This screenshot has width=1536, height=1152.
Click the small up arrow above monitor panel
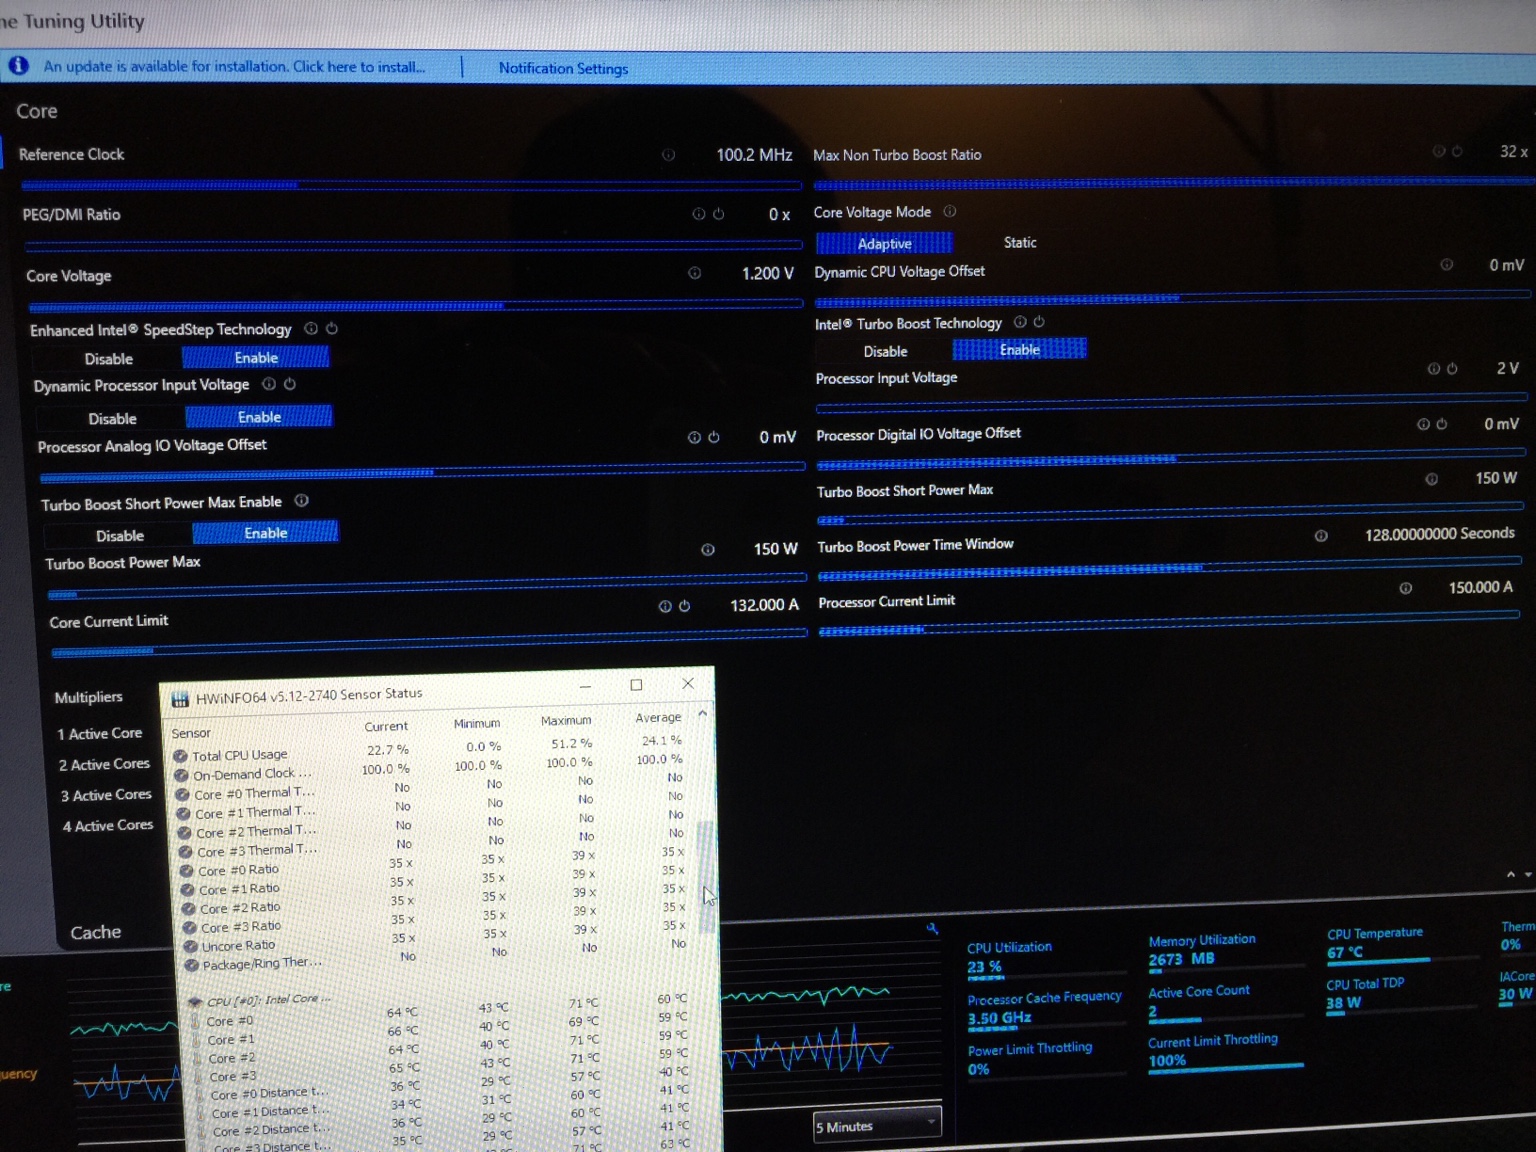click(x=1510, y=875)
